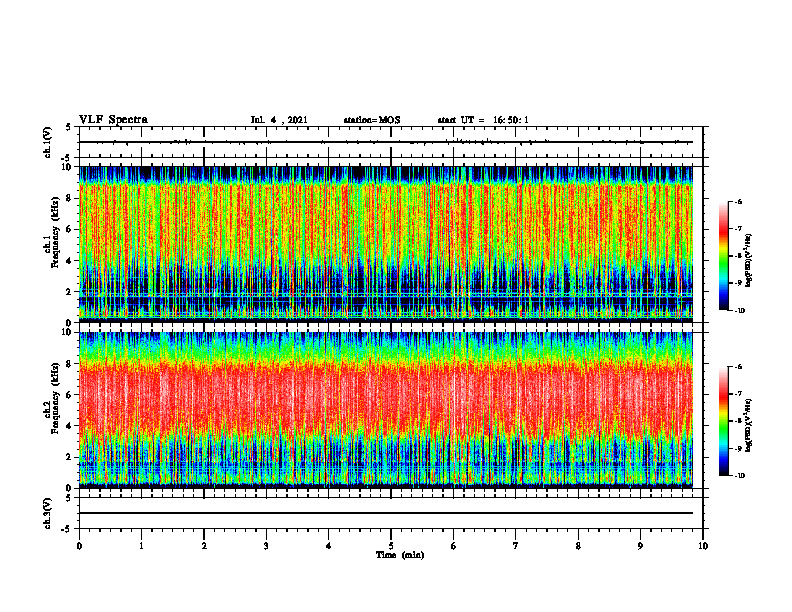Click inside the ch.1 spectrogram panel

386,244
